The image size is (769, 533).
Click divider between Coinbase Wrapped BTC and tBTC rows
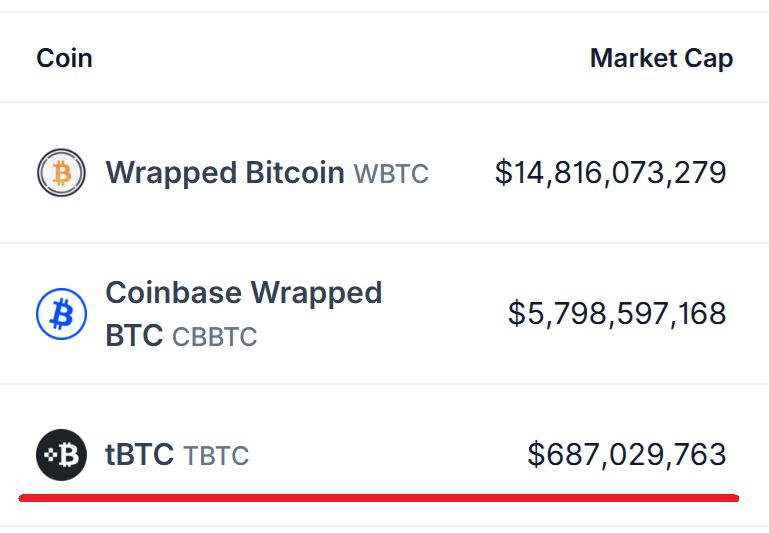(x=384, y=384)
